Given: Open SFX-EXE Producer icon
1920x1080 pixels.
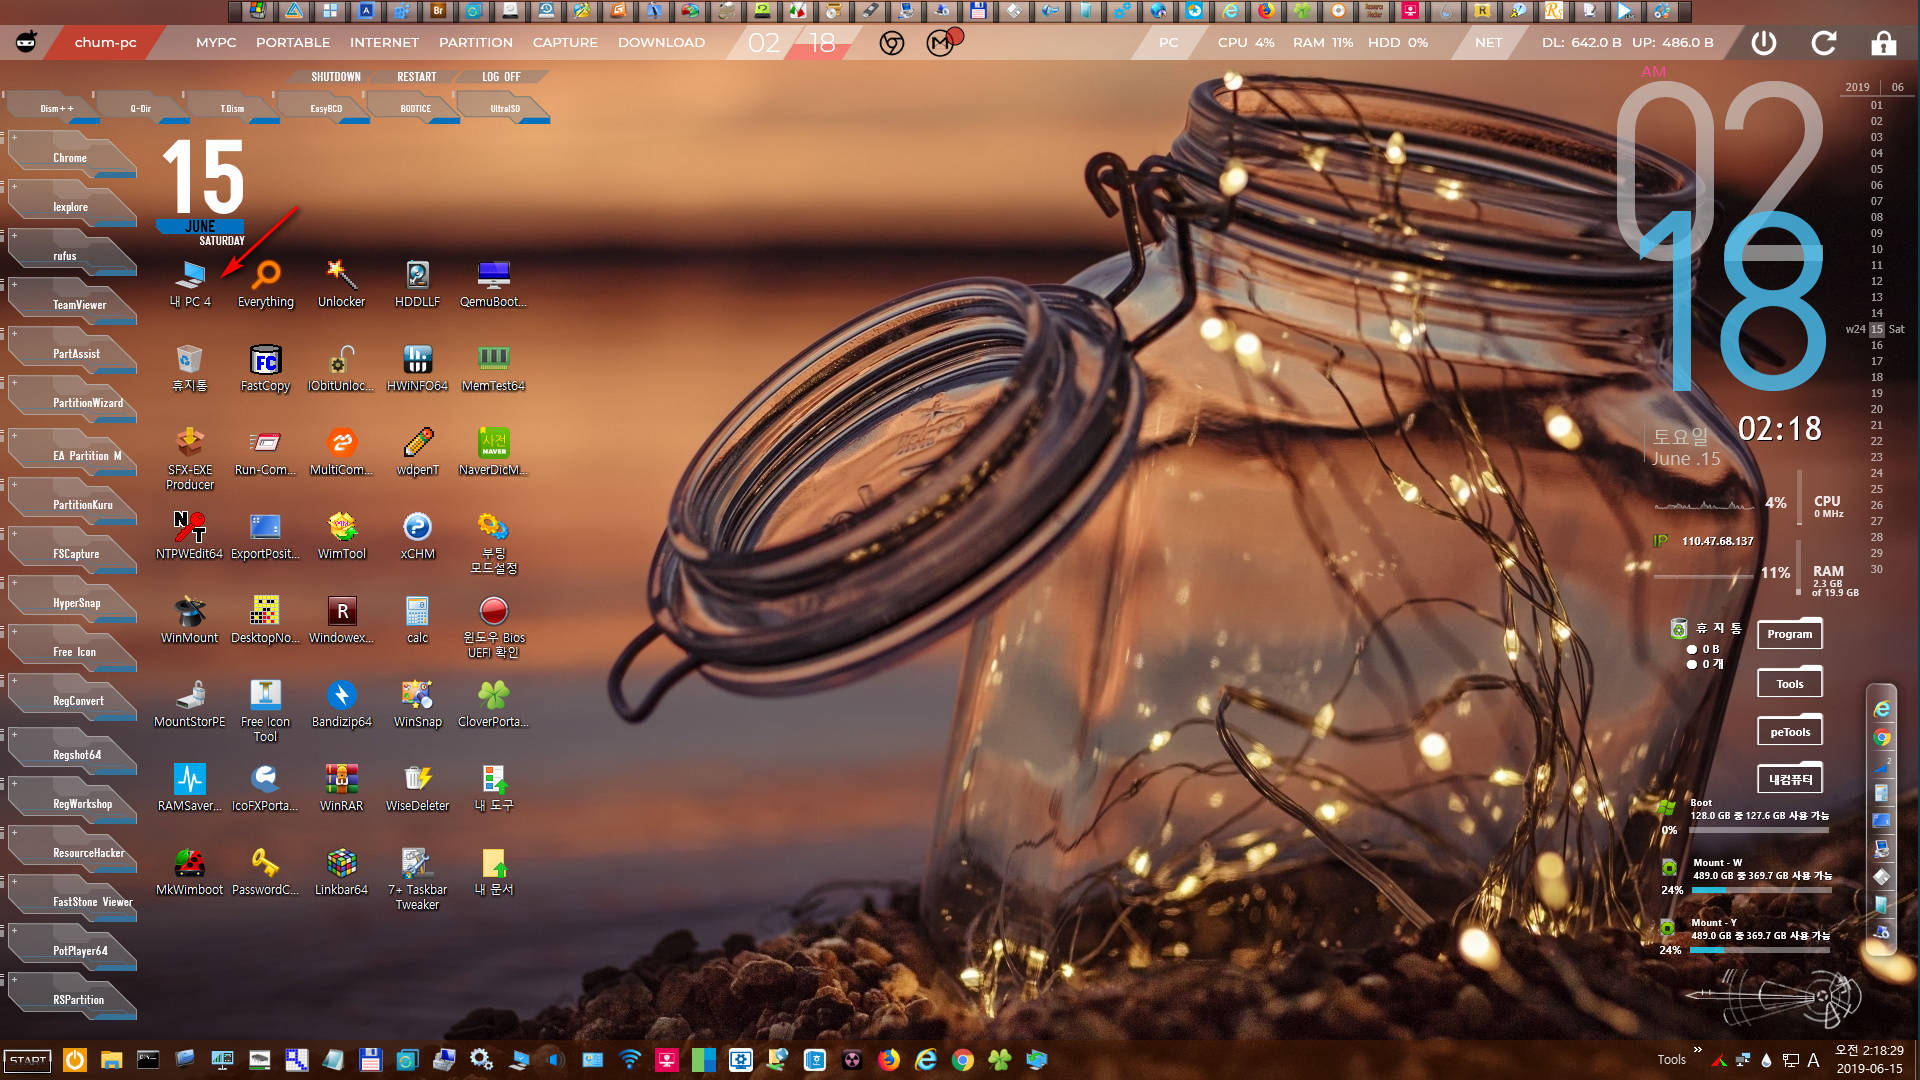Looking at the screenshot, I should tap(190, 458).
